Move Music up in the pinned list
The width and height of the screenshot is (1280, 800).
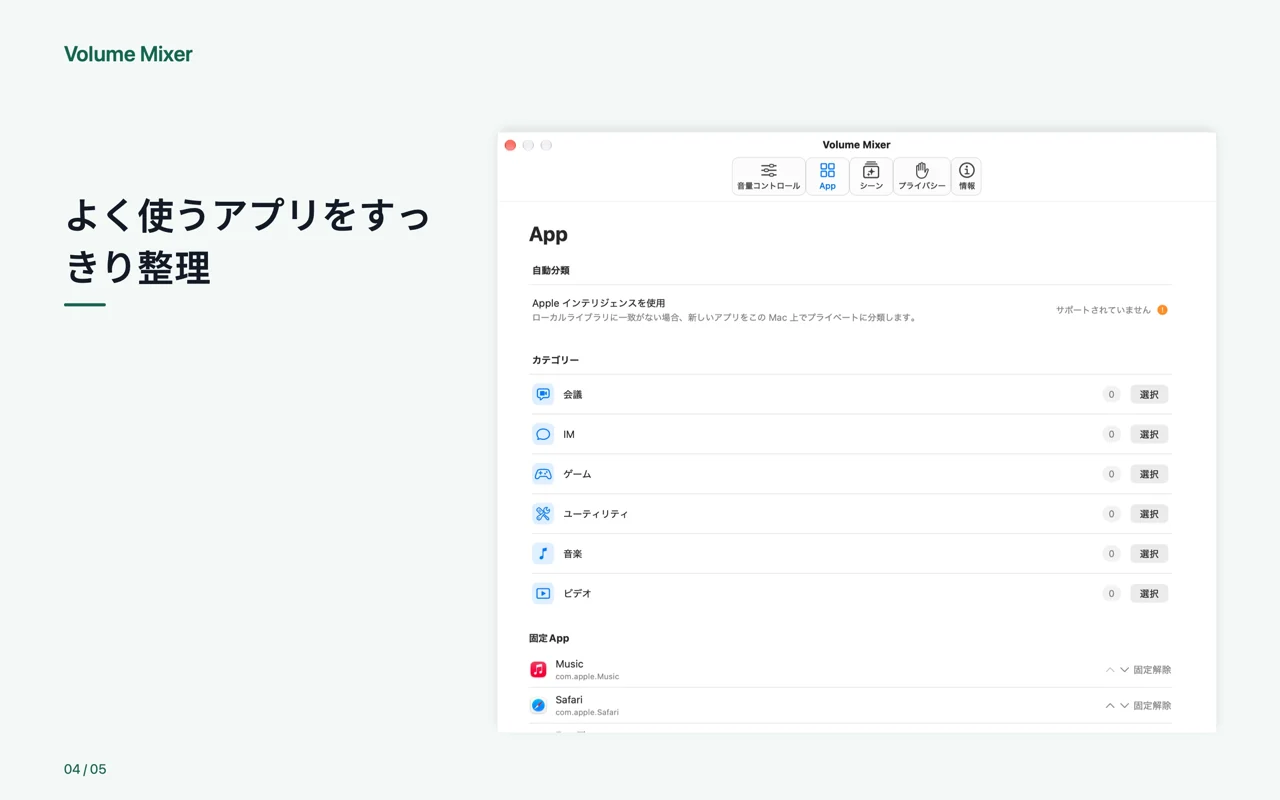click(1110, 670)
